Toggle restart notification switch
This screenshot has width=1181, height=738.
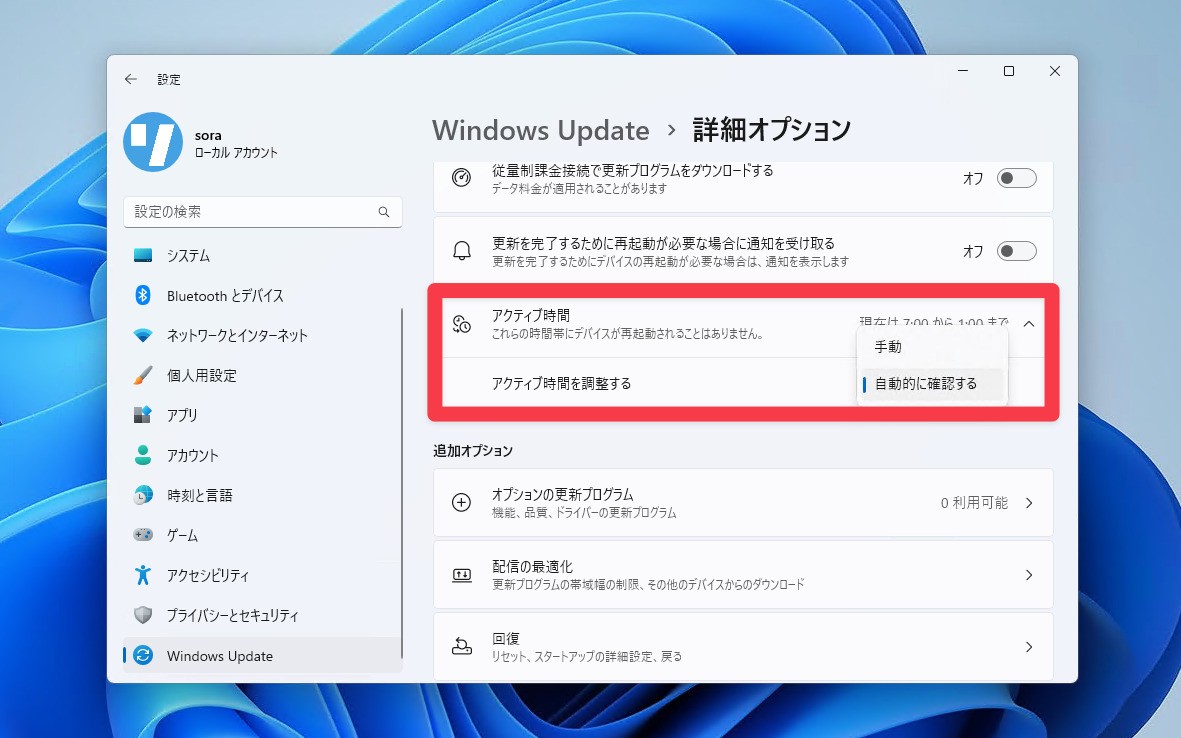[x=1017, y=251]
